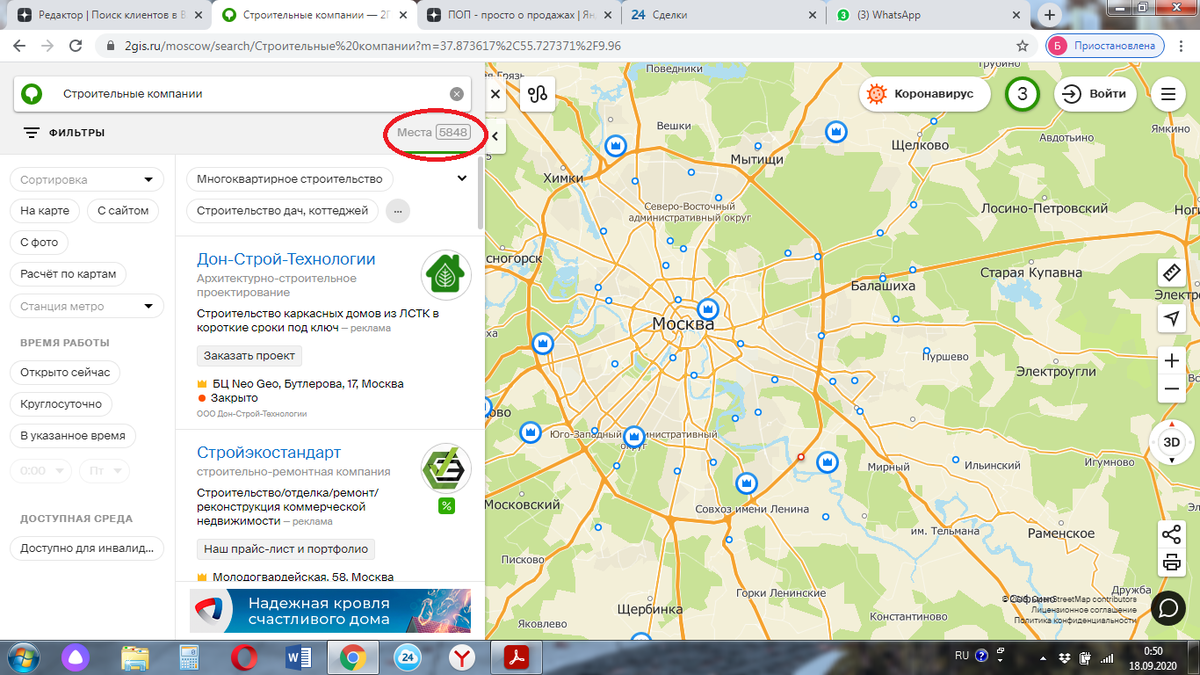
Task: Toggle the В указанное время filter
Action: 73,436
